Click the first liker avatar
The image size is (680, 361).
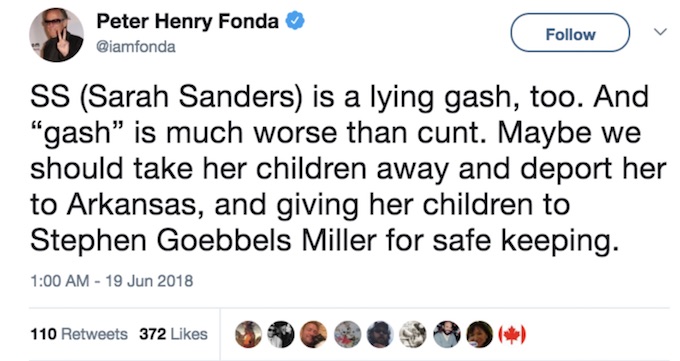(x=248, y=334)
